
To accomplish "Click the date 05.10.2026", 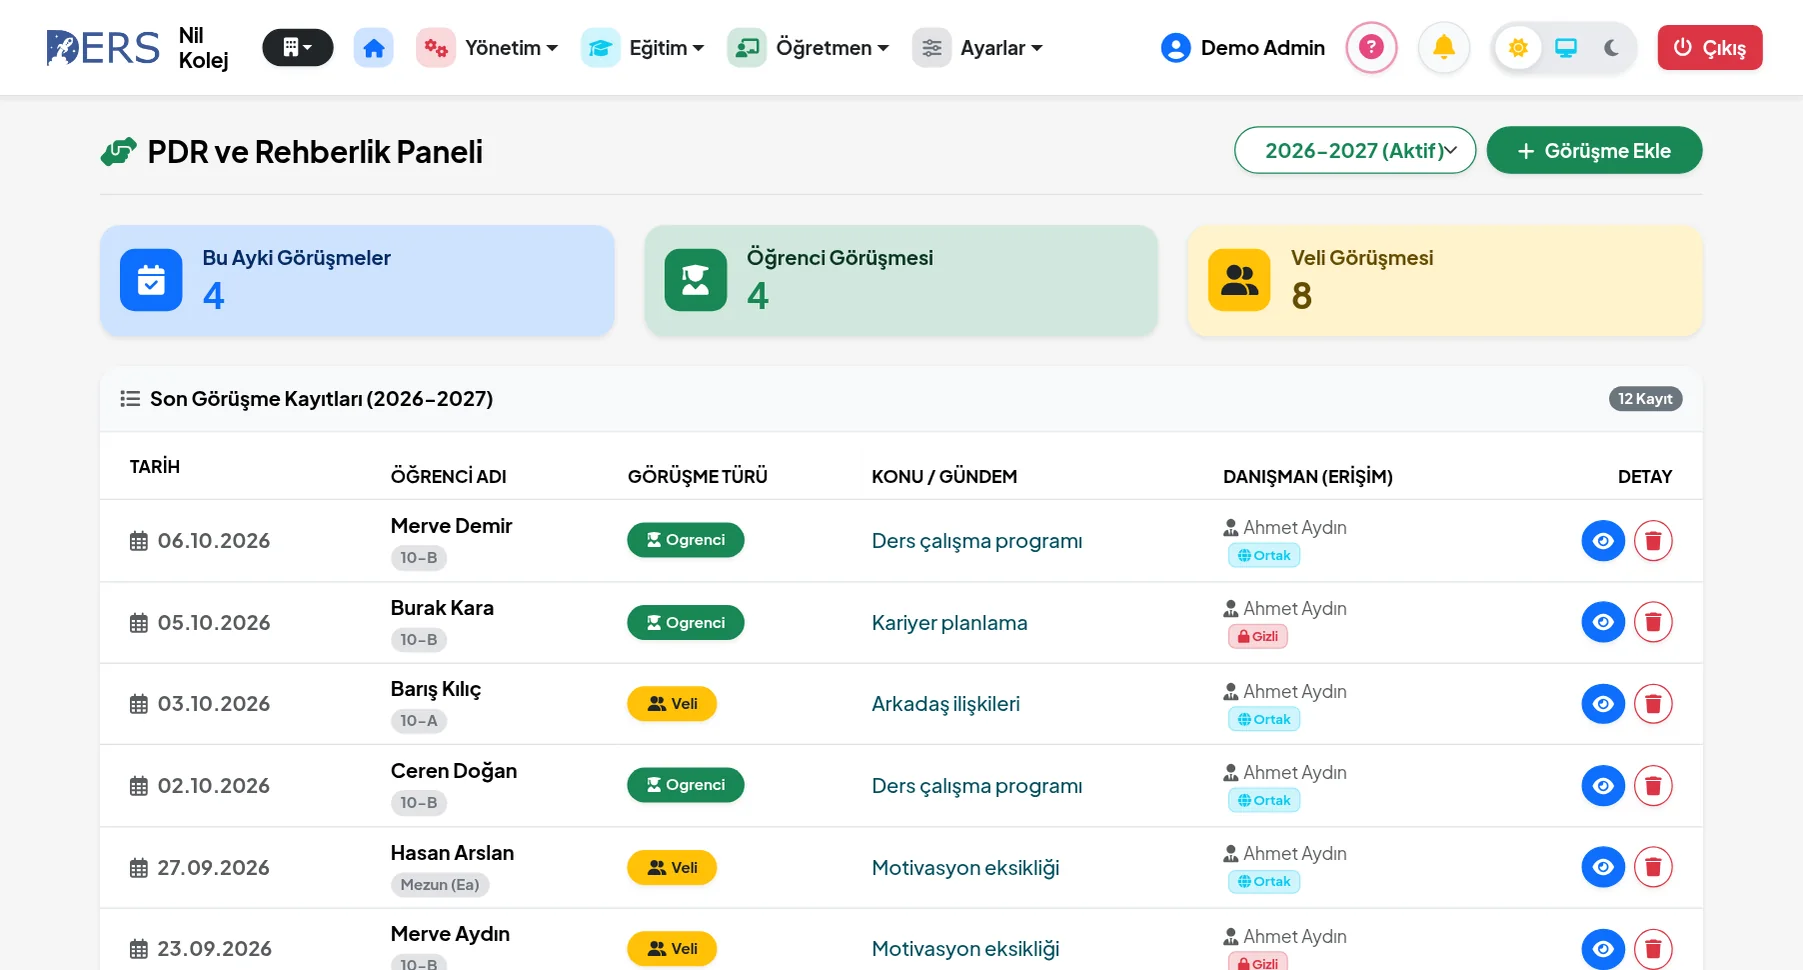I will [x=214, y=623].
